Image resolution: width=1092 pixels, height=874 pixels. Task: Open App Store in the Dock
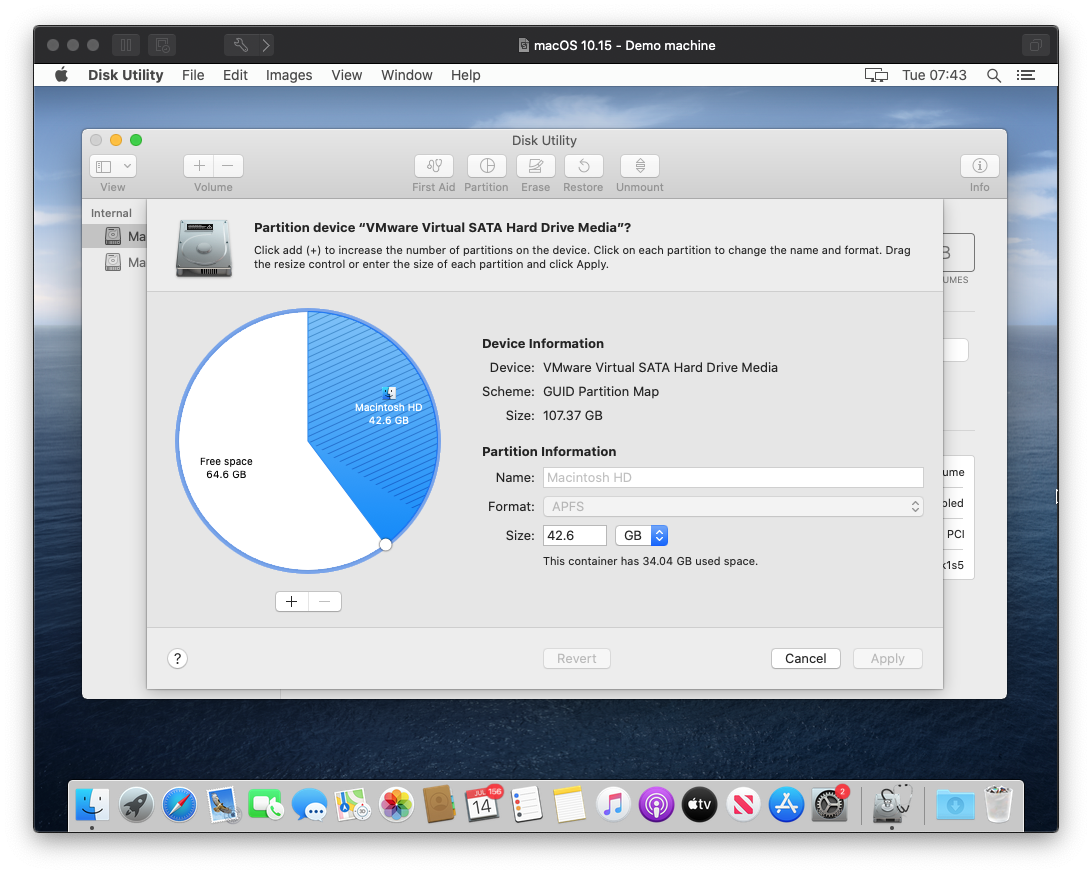pos(786,805)
